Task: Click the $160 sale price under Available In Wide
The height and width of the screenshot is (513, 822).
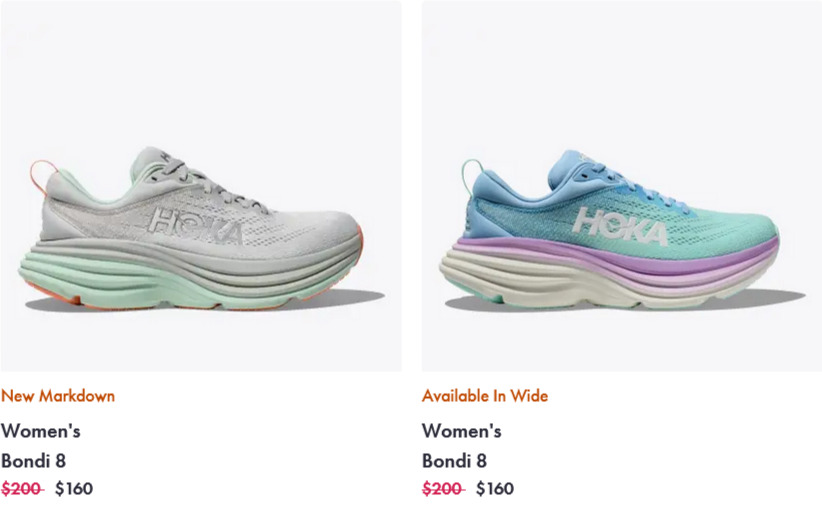Action: (495, 488)
